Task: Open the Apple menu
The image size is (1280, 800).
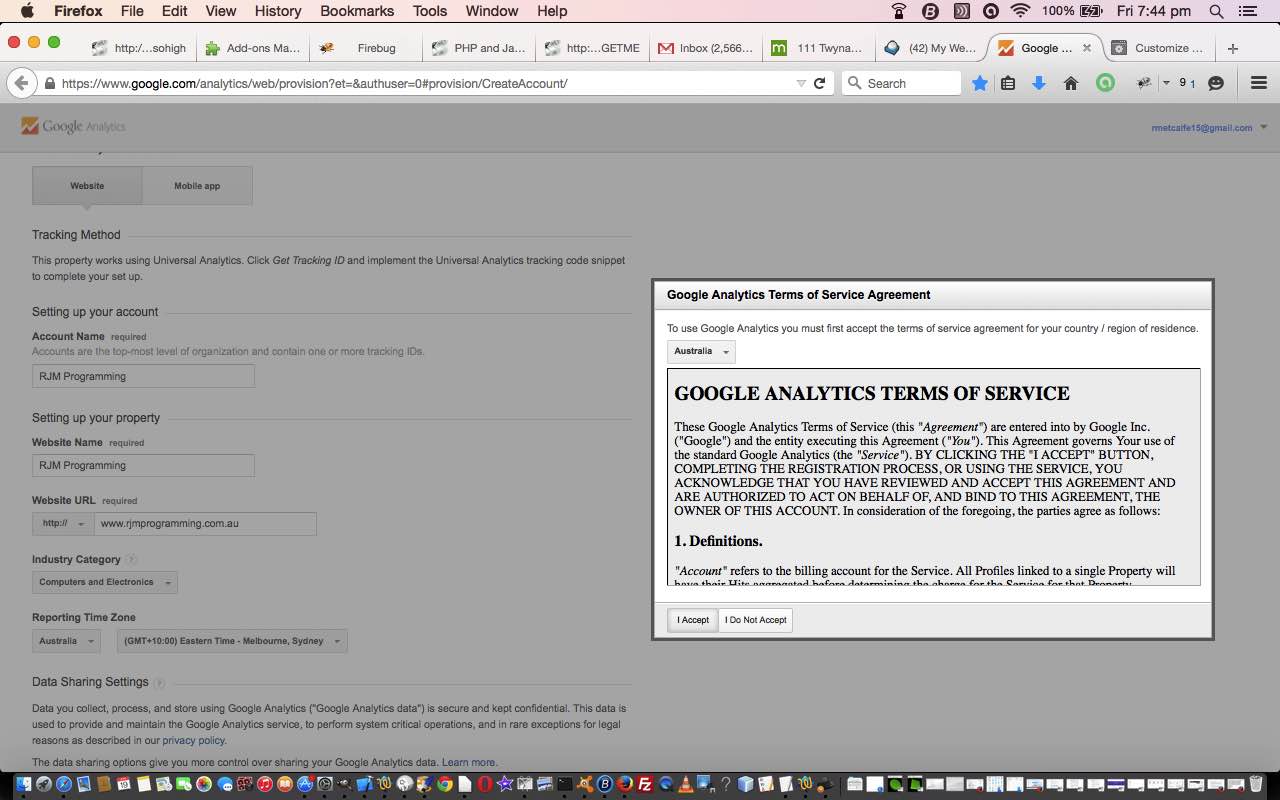Action: coord(27,11)
